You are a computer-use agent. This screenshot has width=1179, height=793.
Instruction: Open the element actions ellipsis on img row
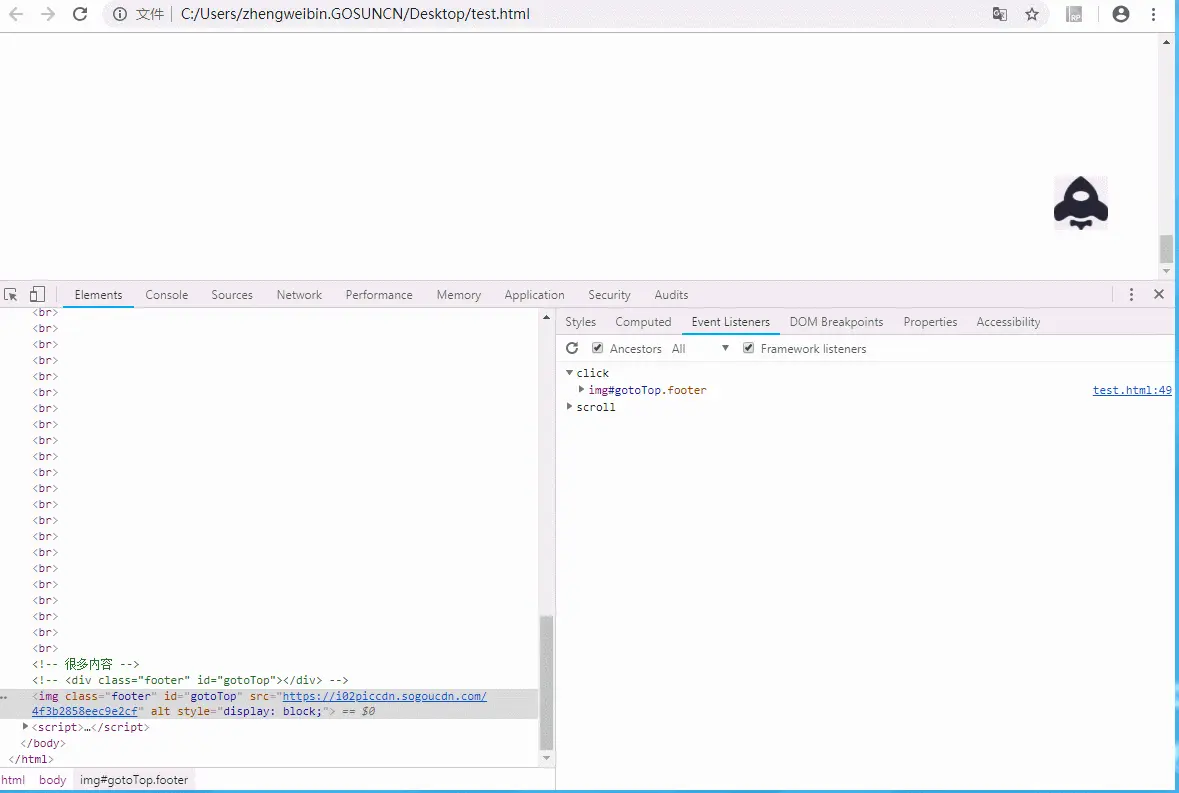pos(4,698)
